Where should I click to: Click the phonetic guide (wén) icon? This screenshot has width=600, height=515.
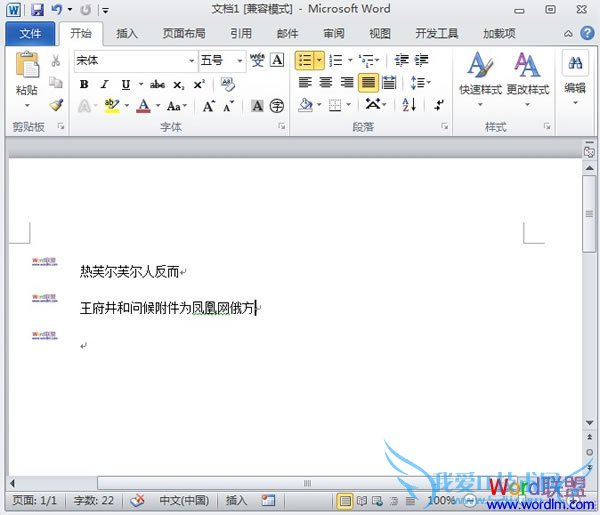tap(257, 60)
